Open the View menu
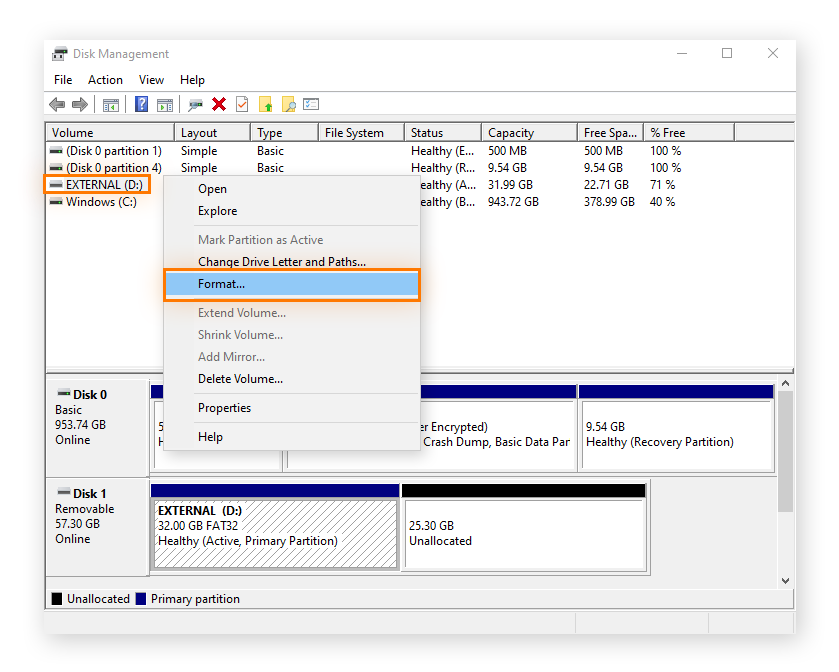The width and height of the screenshot is (839, 672). point(151,80)
